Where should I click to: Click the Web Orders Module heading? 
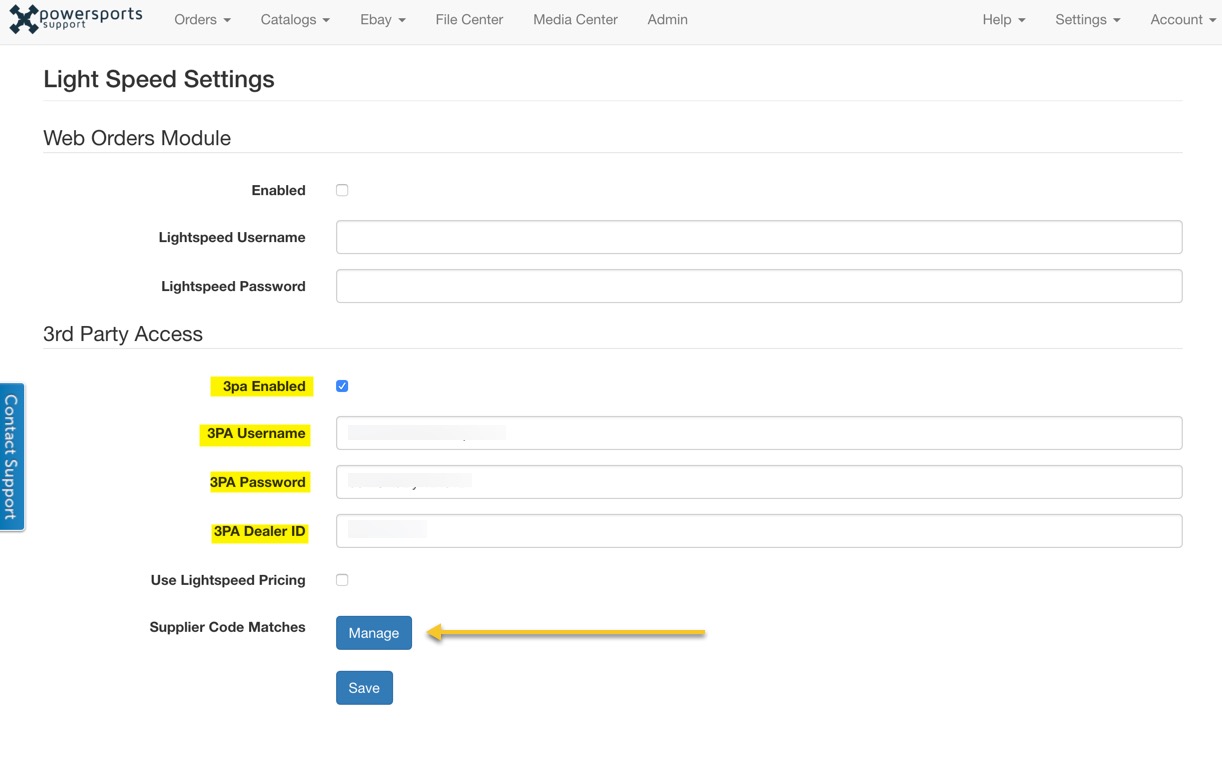(x=137, y=138)
